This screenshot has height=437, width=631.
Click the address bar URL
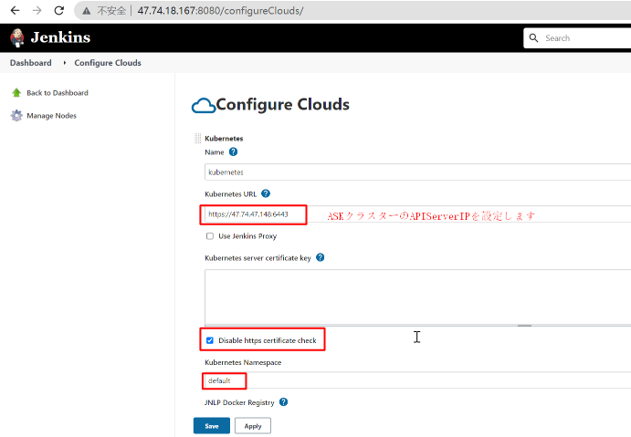220,11
